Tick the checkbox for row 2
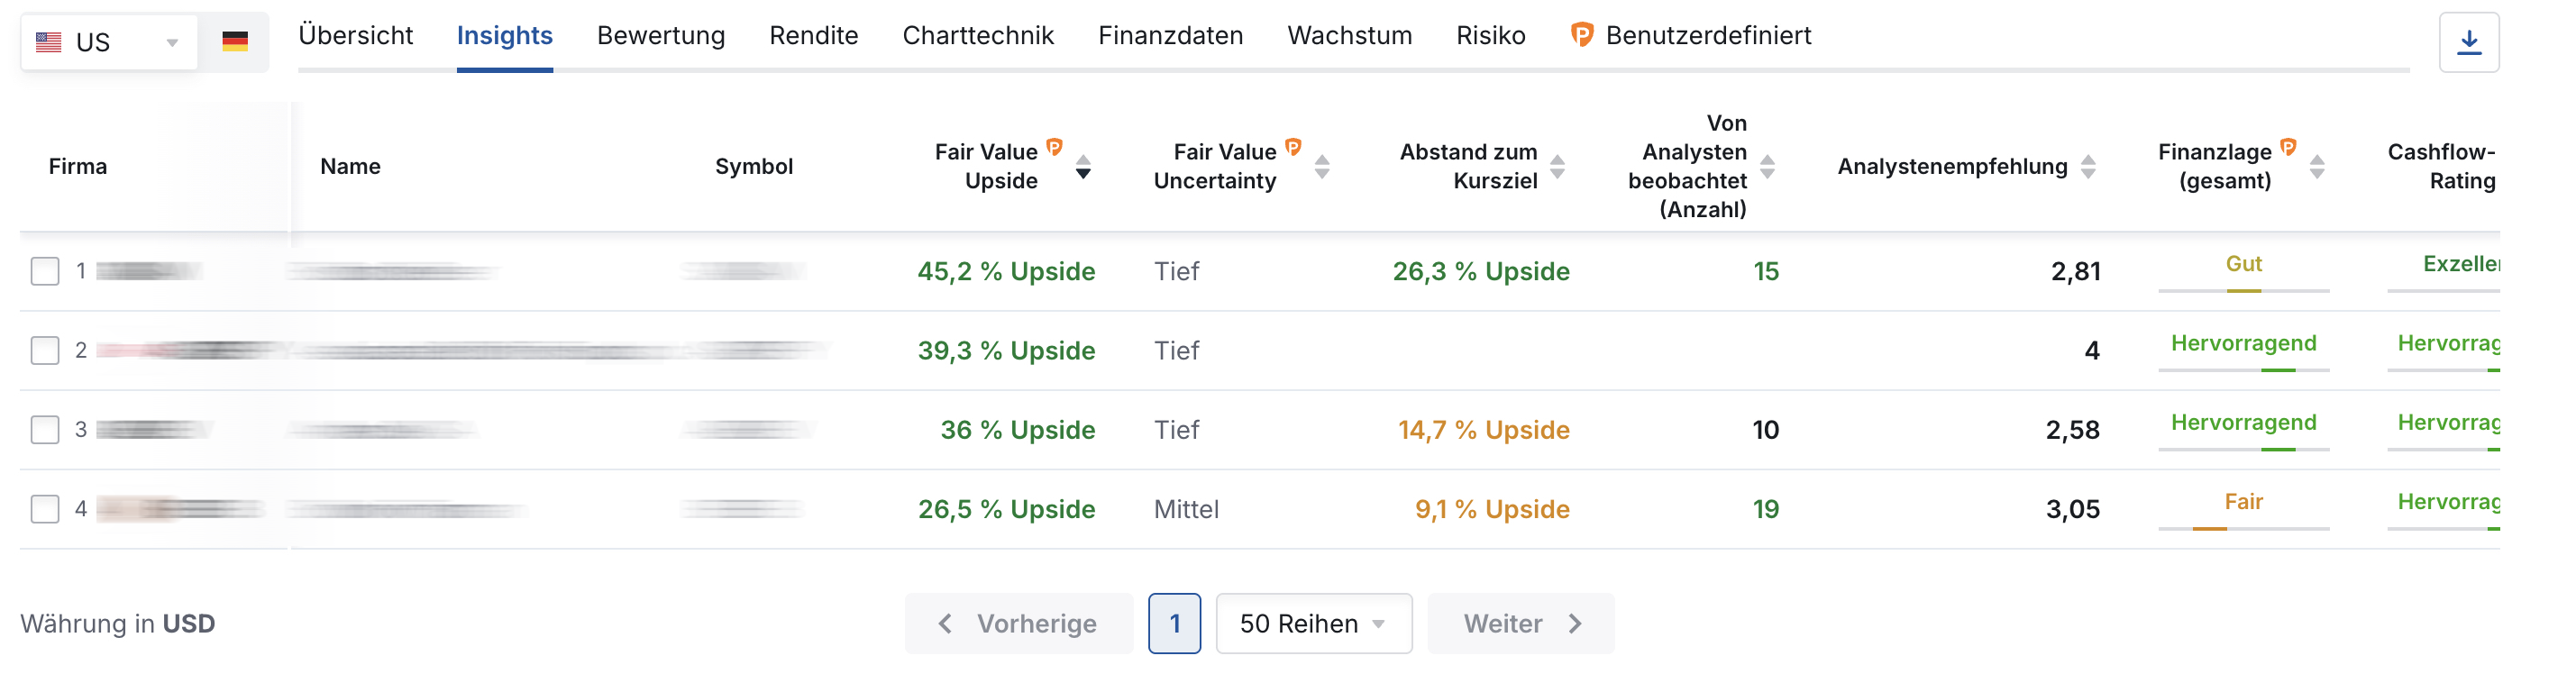Viewport: 2576px width, 674px height. pos(45,350)
